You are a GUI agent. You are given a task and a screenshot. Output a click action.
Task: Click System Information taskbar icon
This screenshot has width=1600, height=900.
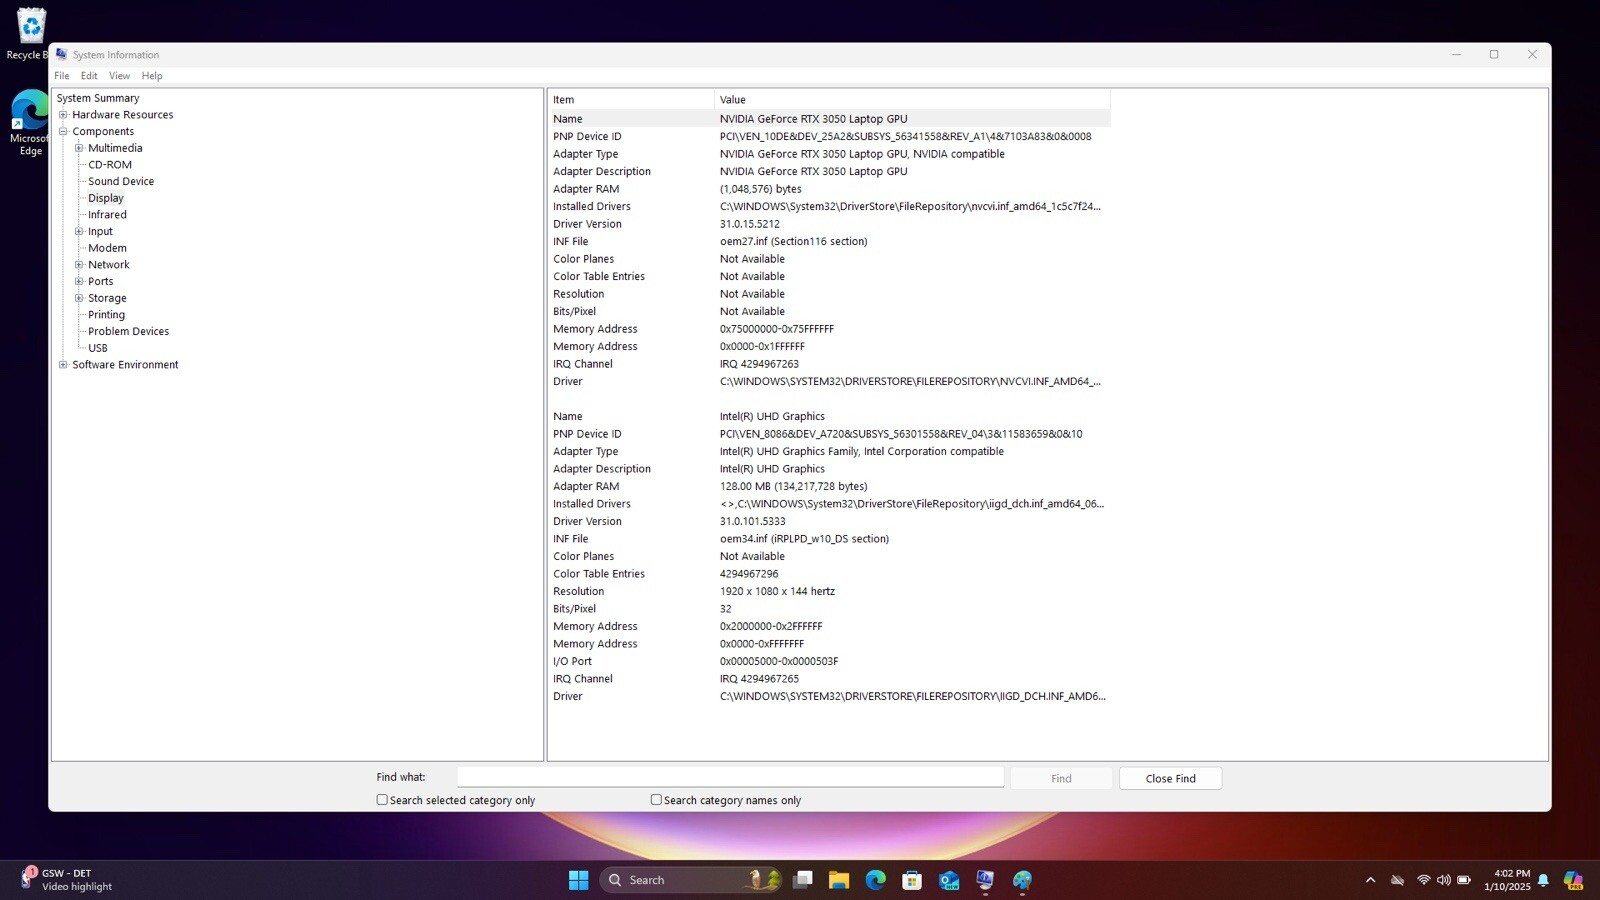coord(985,880)
